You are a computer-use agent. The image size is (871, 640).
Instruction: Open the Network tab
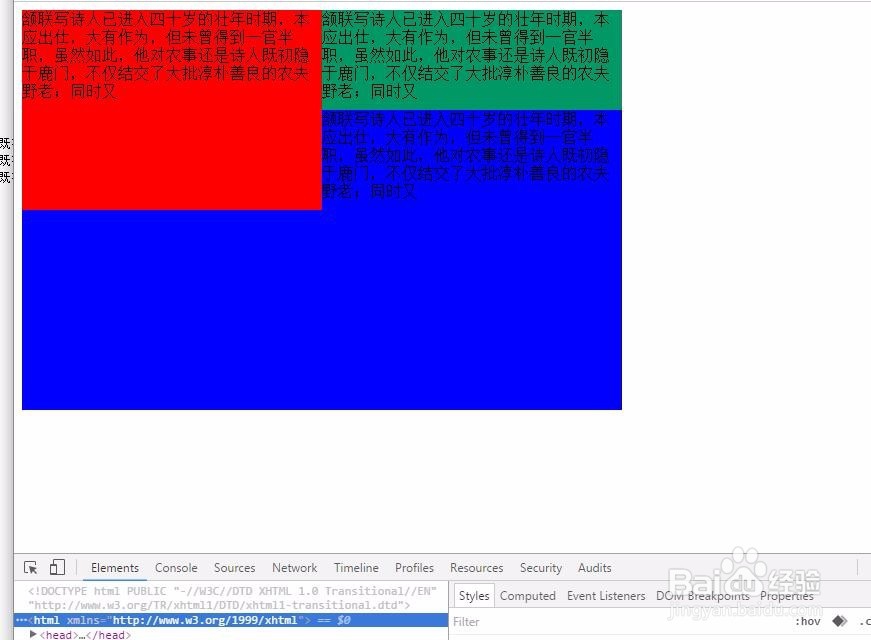pos(294,568)
